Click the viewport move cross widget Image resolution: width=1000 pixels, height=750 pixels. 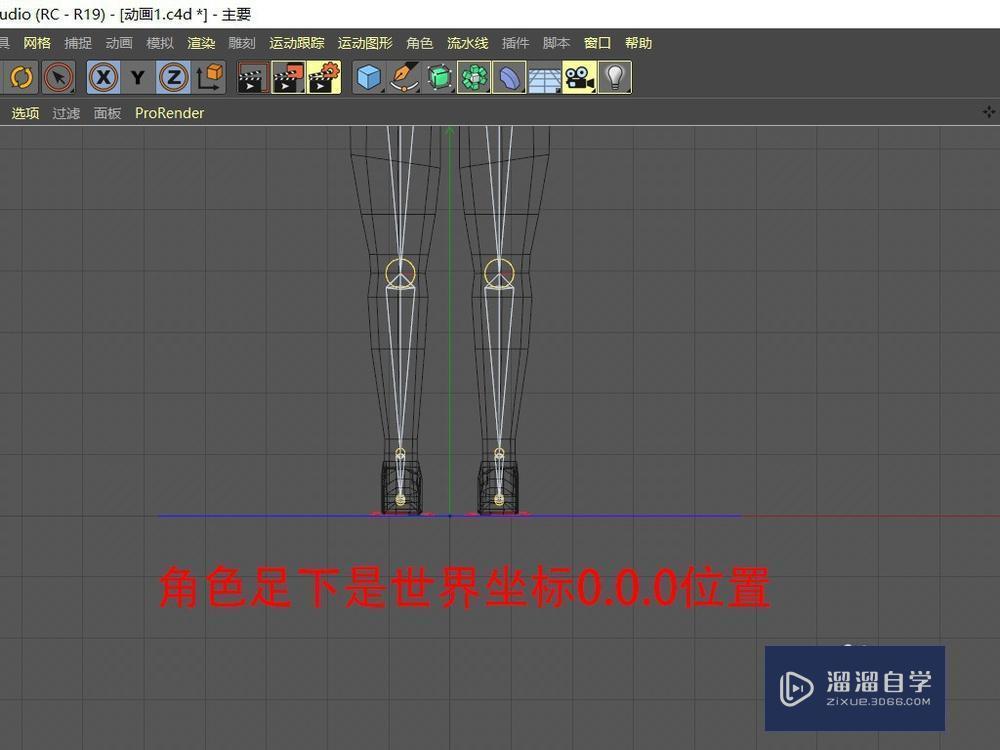pyautogui.click(x=988, y=112)
